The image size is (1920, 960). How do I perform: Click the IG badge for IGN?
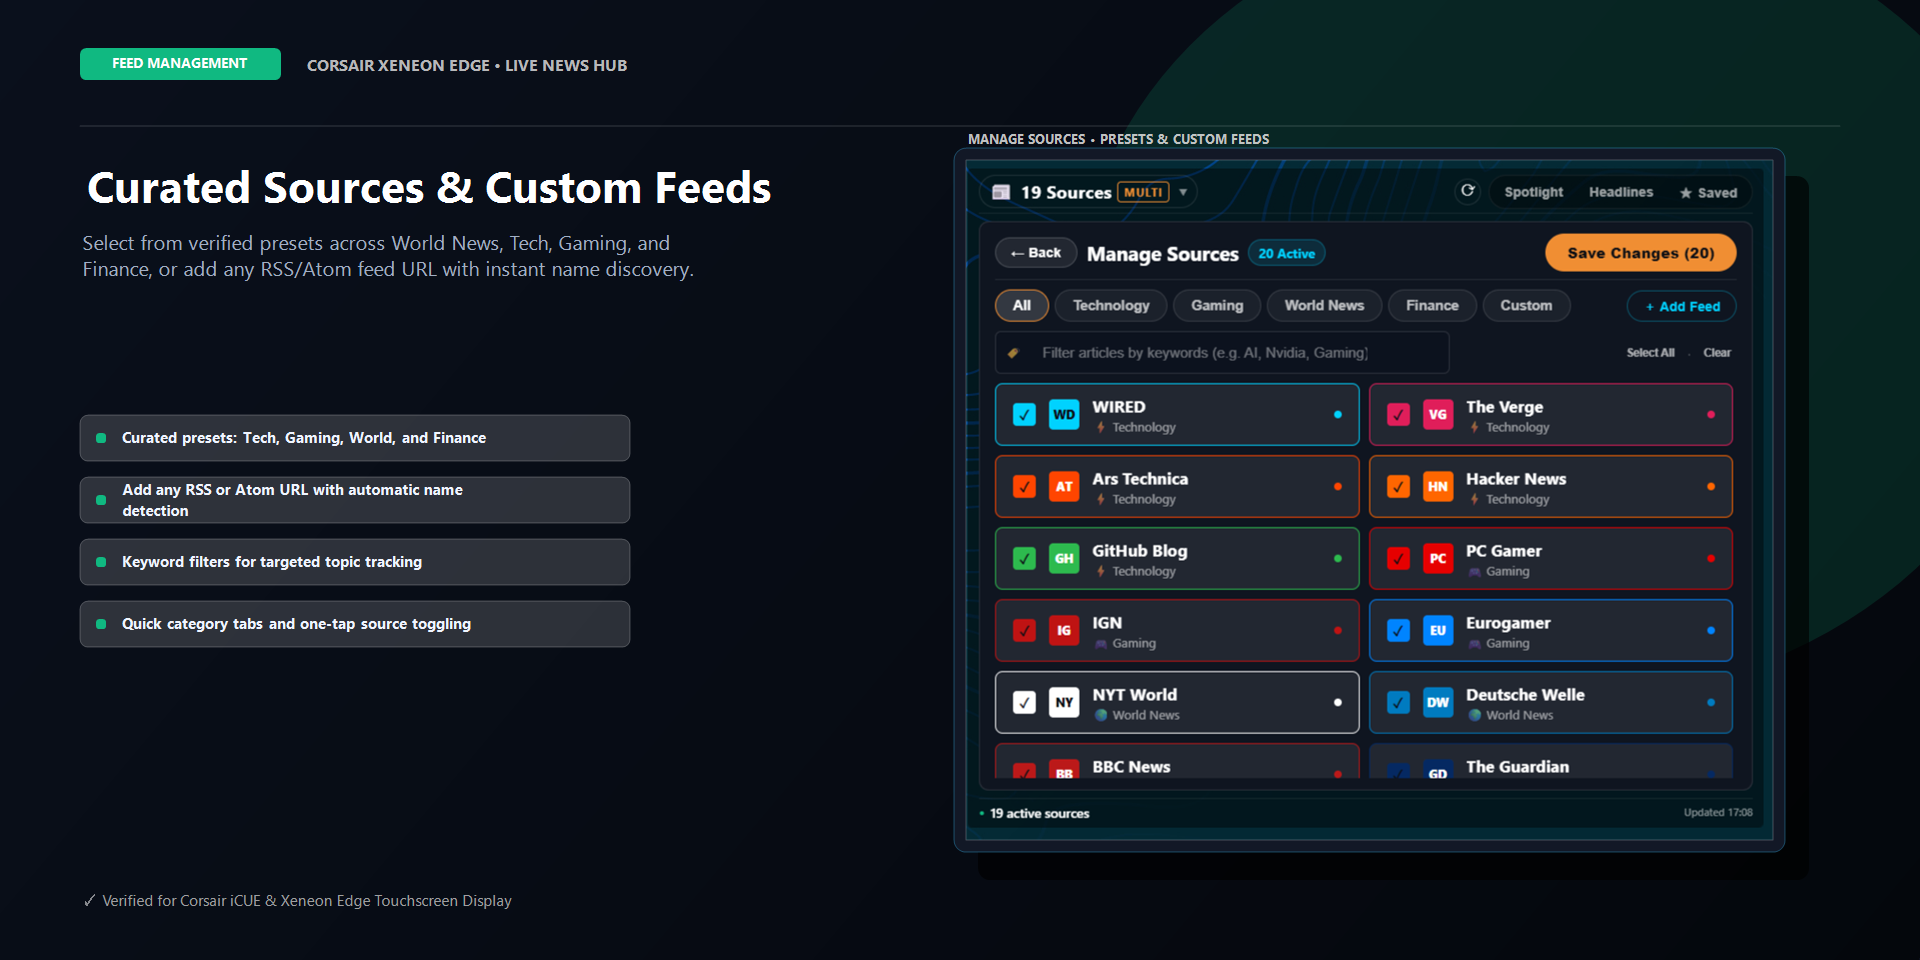tap(1064, 630)
